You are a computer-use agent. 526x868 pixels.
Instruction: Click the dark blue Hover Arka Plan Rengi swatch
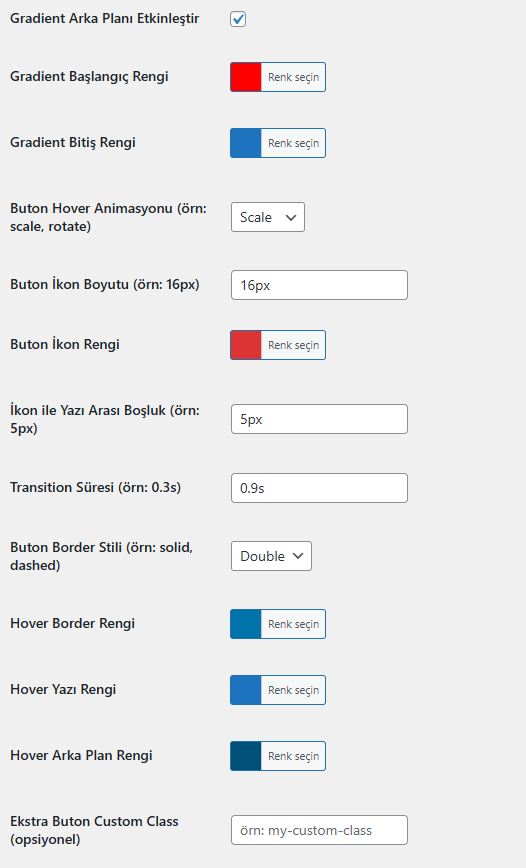point(246,756)
